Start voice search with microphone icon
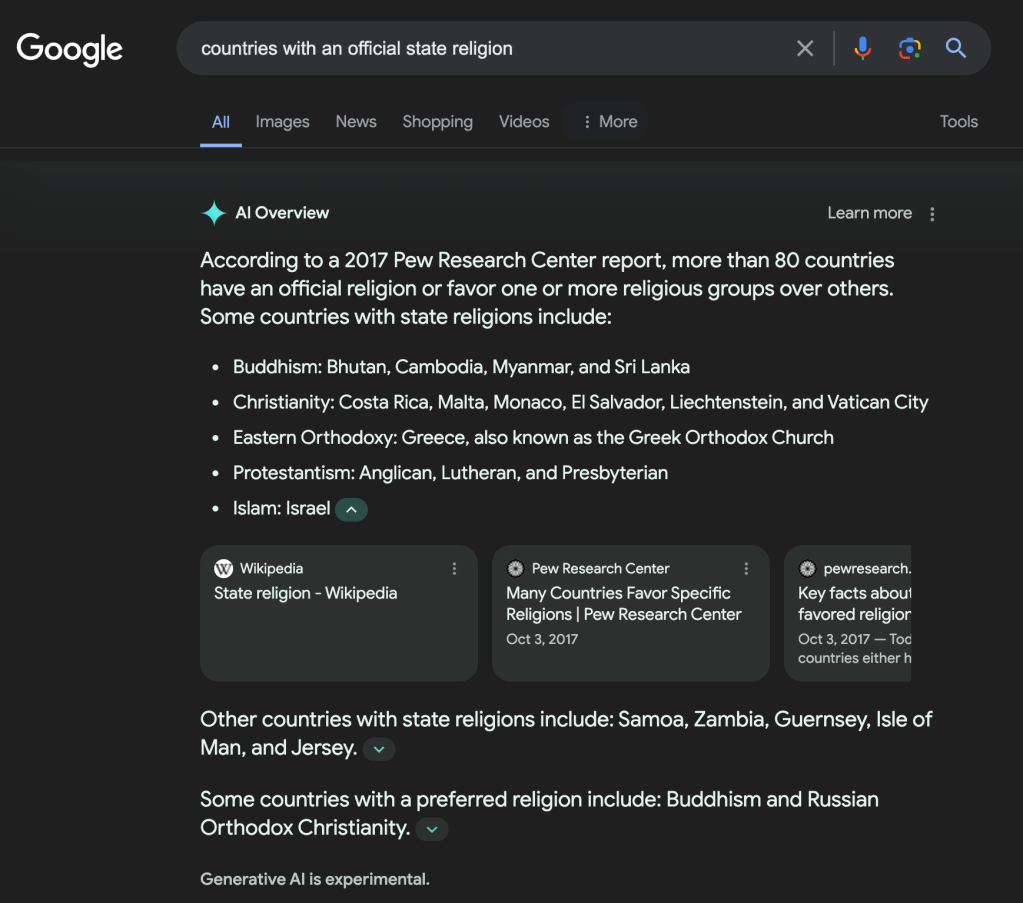1023x903 pixels. click(862, 48)
